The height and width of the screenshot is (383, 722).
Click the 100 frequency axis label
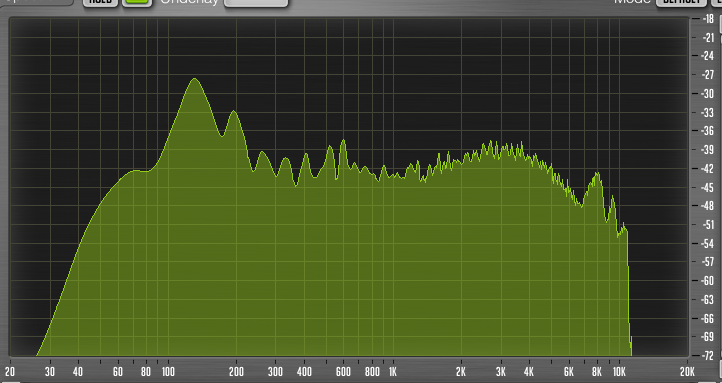coord(168,371)
